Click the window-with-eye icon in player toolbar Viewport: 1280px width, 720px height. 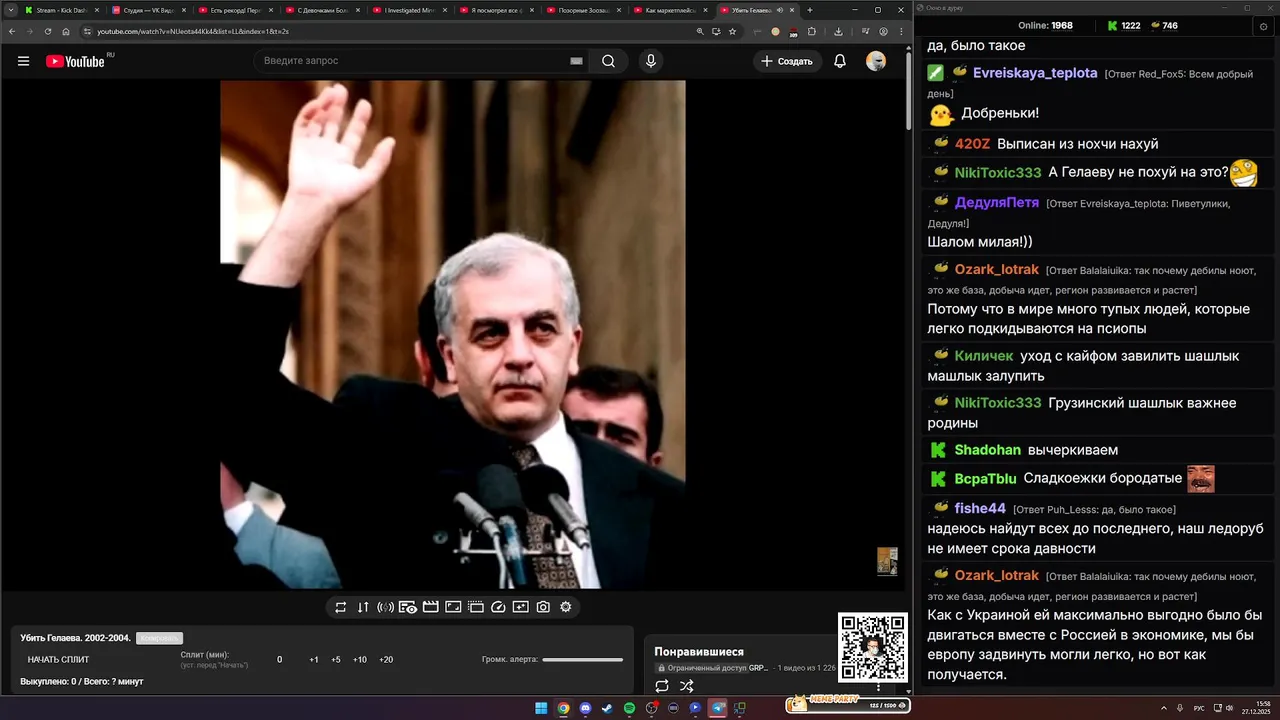point(408,607)
